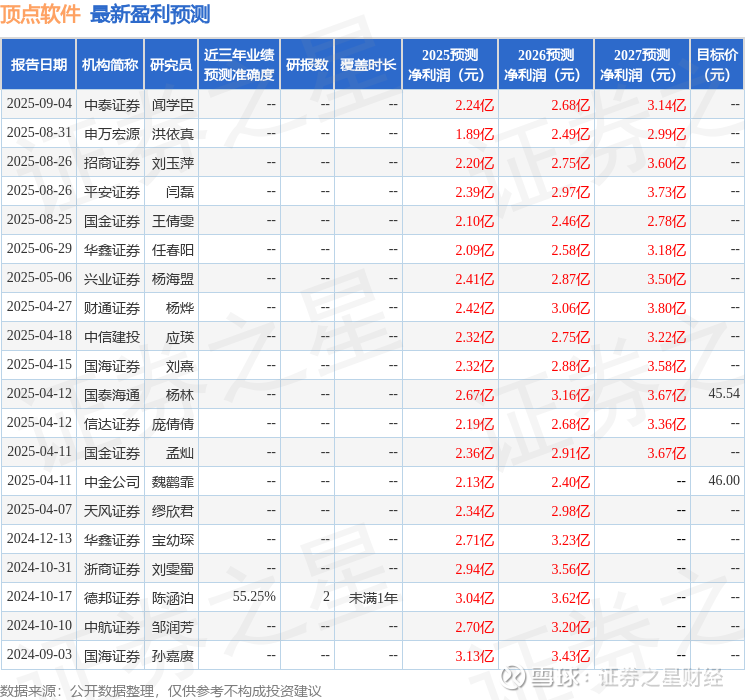
Task: Click the 天风证券 institution cell
Action: (x=112, y=511)
